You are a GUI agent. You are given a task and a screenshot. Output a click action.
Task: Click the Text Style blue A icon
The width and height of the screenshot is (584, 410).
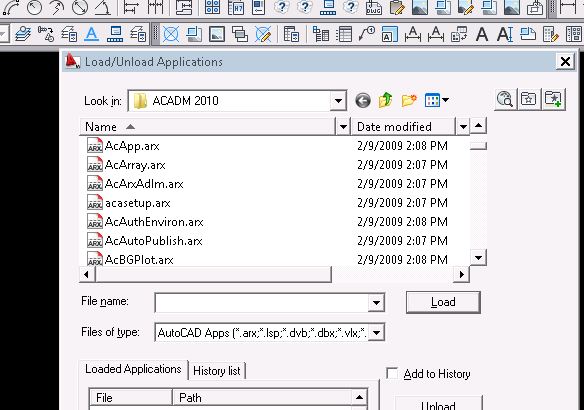pos(91,34)
